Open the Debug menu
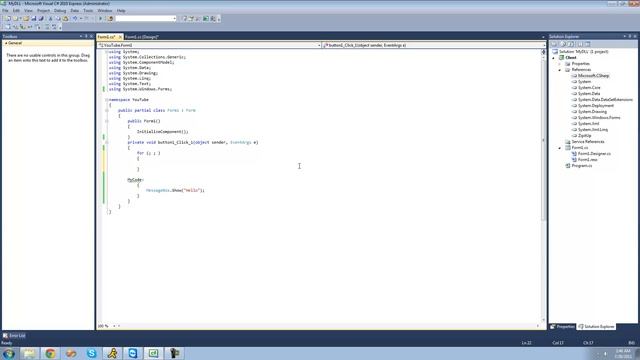640x360 pixels. (x=60, y=11)
